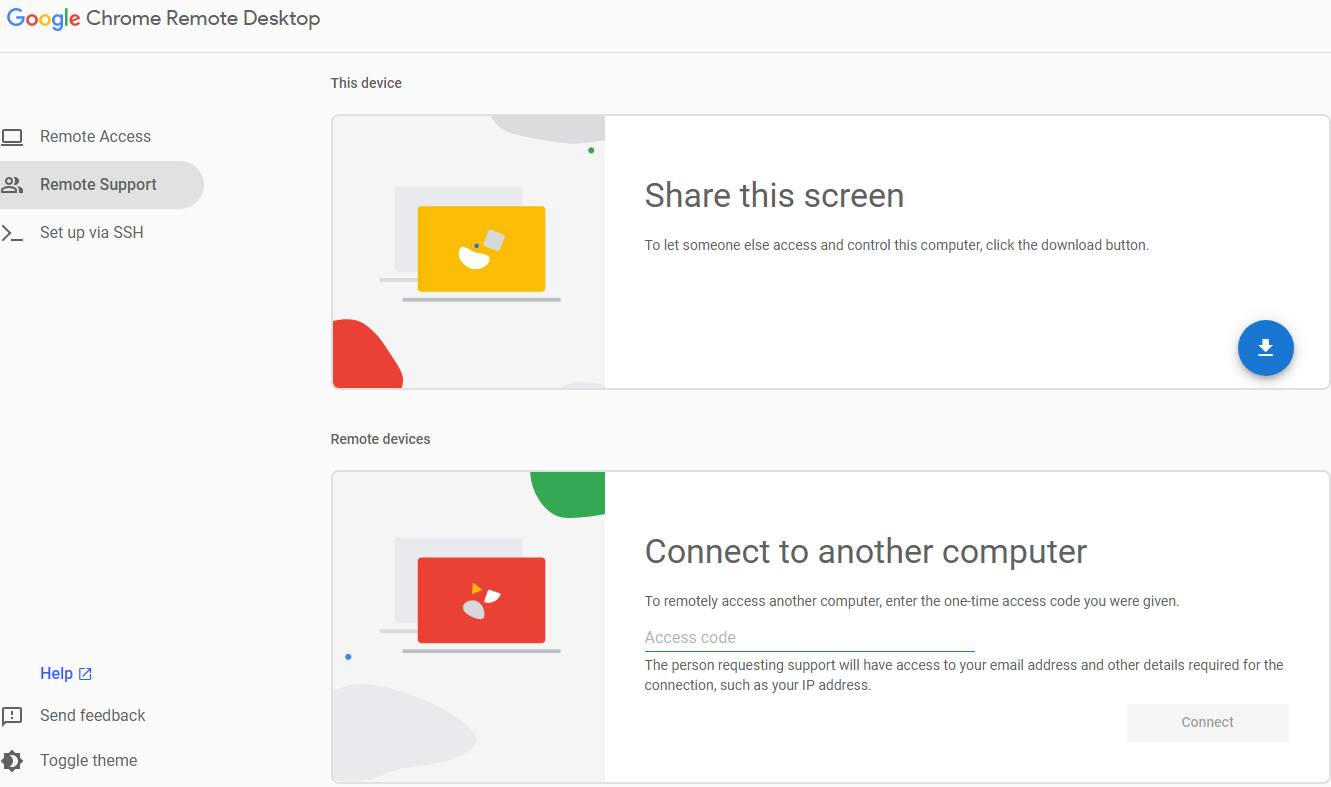Image resolution: width=1331 pixels, height=787 pixels.
Task: Click the red Connect computer illustration
Action: 469,627
